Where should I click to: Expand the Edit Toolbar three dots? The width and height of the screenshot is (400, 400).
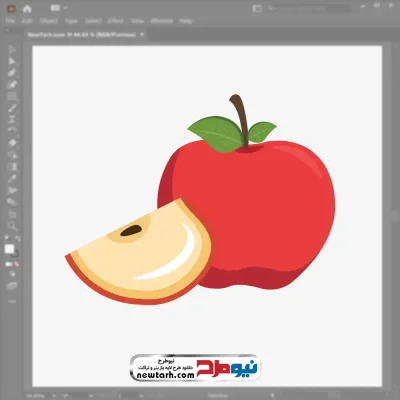[12, 302]
